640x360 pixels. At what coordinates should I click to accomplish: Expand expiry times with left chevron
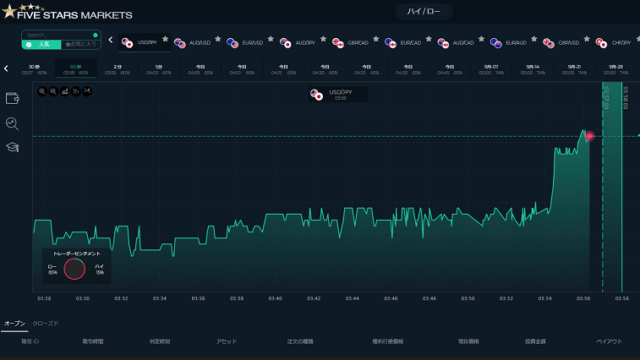tap(6, 69)
